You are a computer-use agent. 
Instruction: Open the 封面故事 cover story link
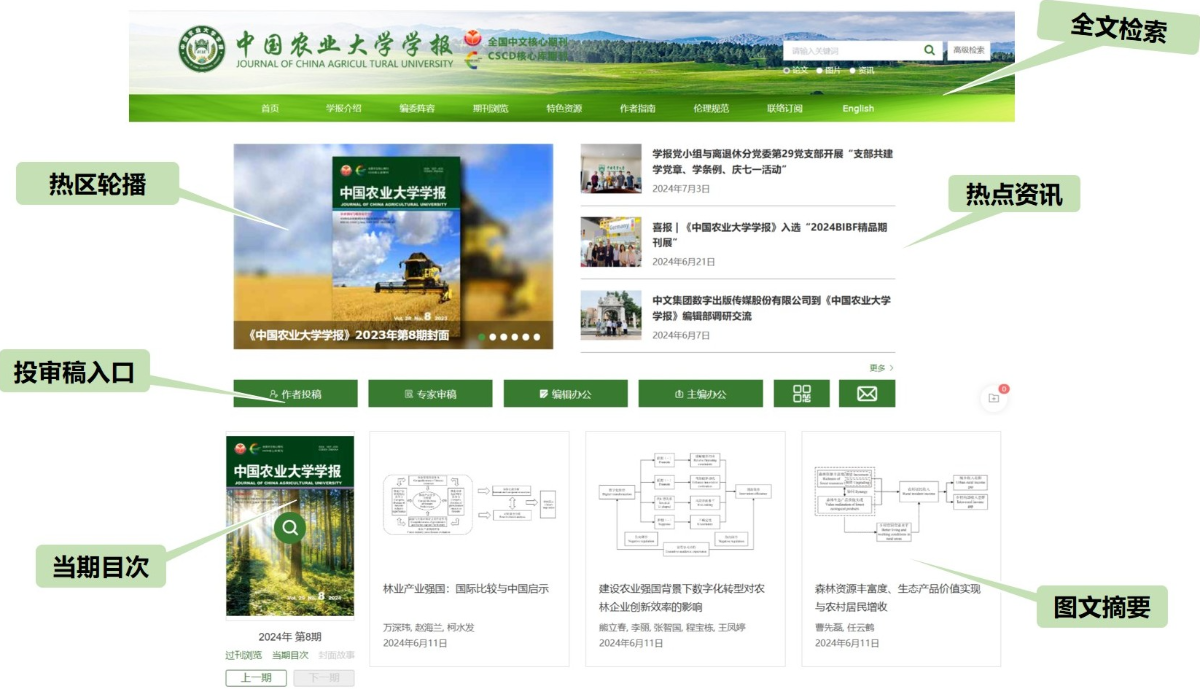pyautogui.click(x=337, y=655)
